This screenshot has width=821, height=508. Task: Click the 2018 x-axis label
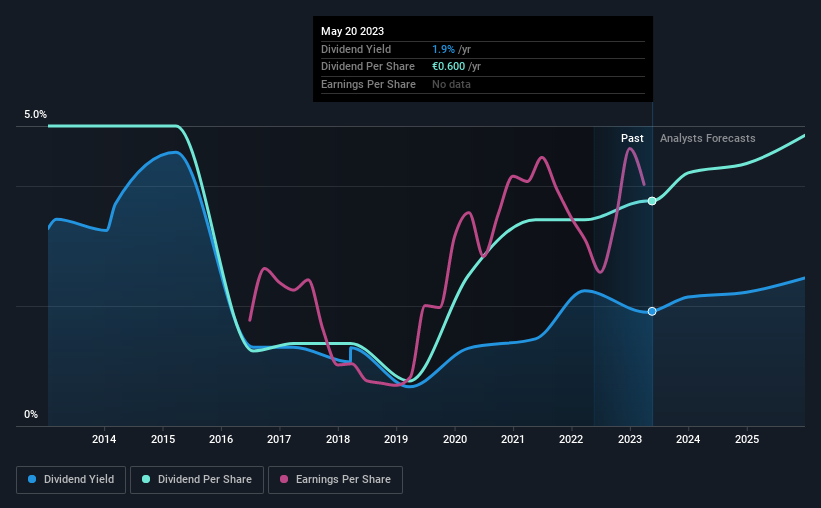tap(338, 439)
